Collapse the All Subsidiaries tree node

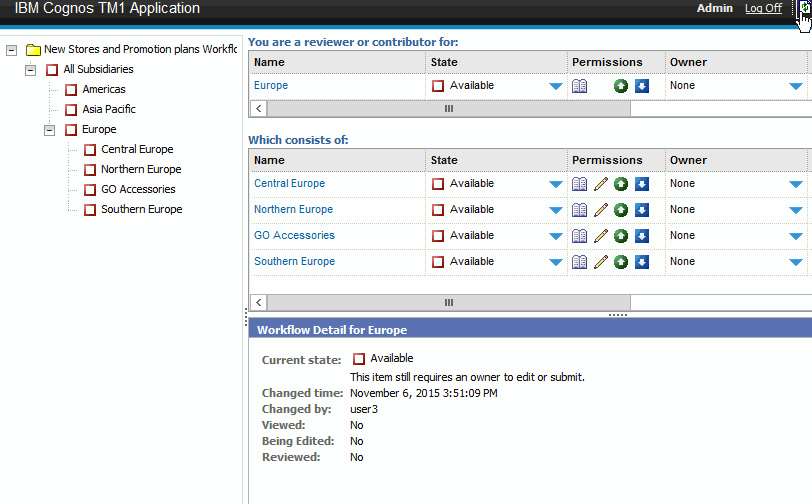click(31, 70)
